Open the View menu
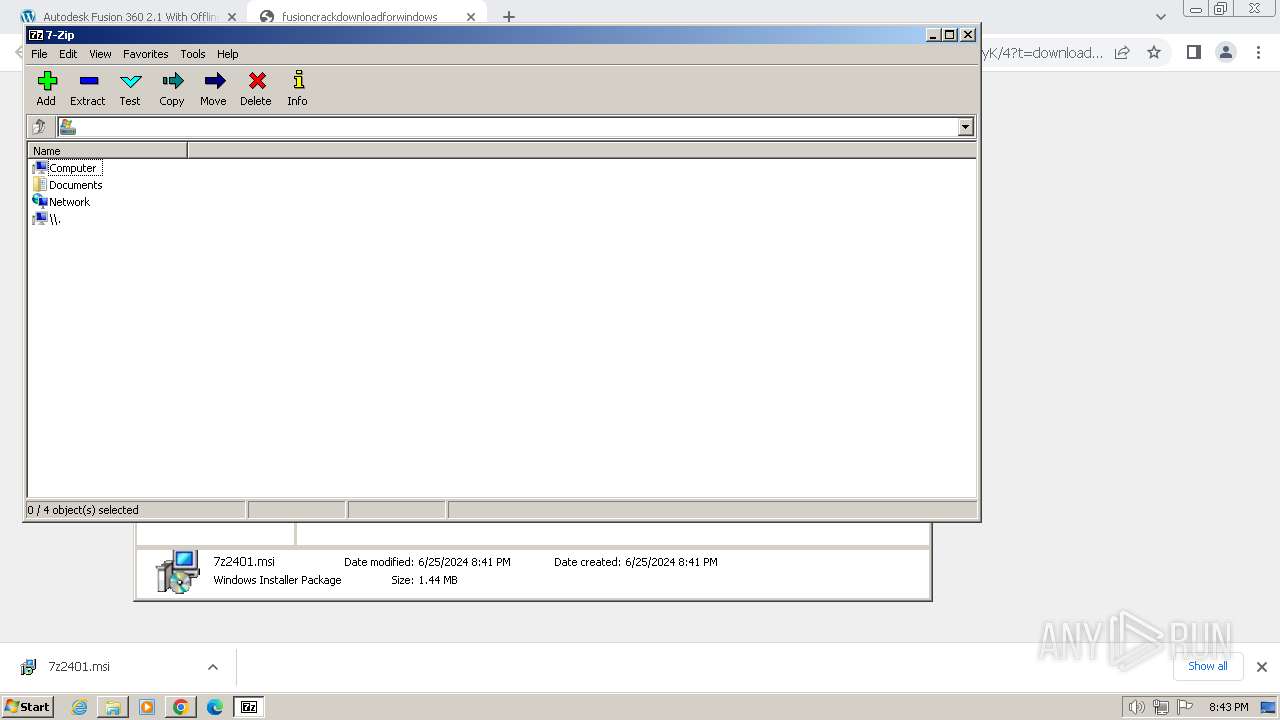The width and height of the screenshot is (1280, 720). pos(100,54)
